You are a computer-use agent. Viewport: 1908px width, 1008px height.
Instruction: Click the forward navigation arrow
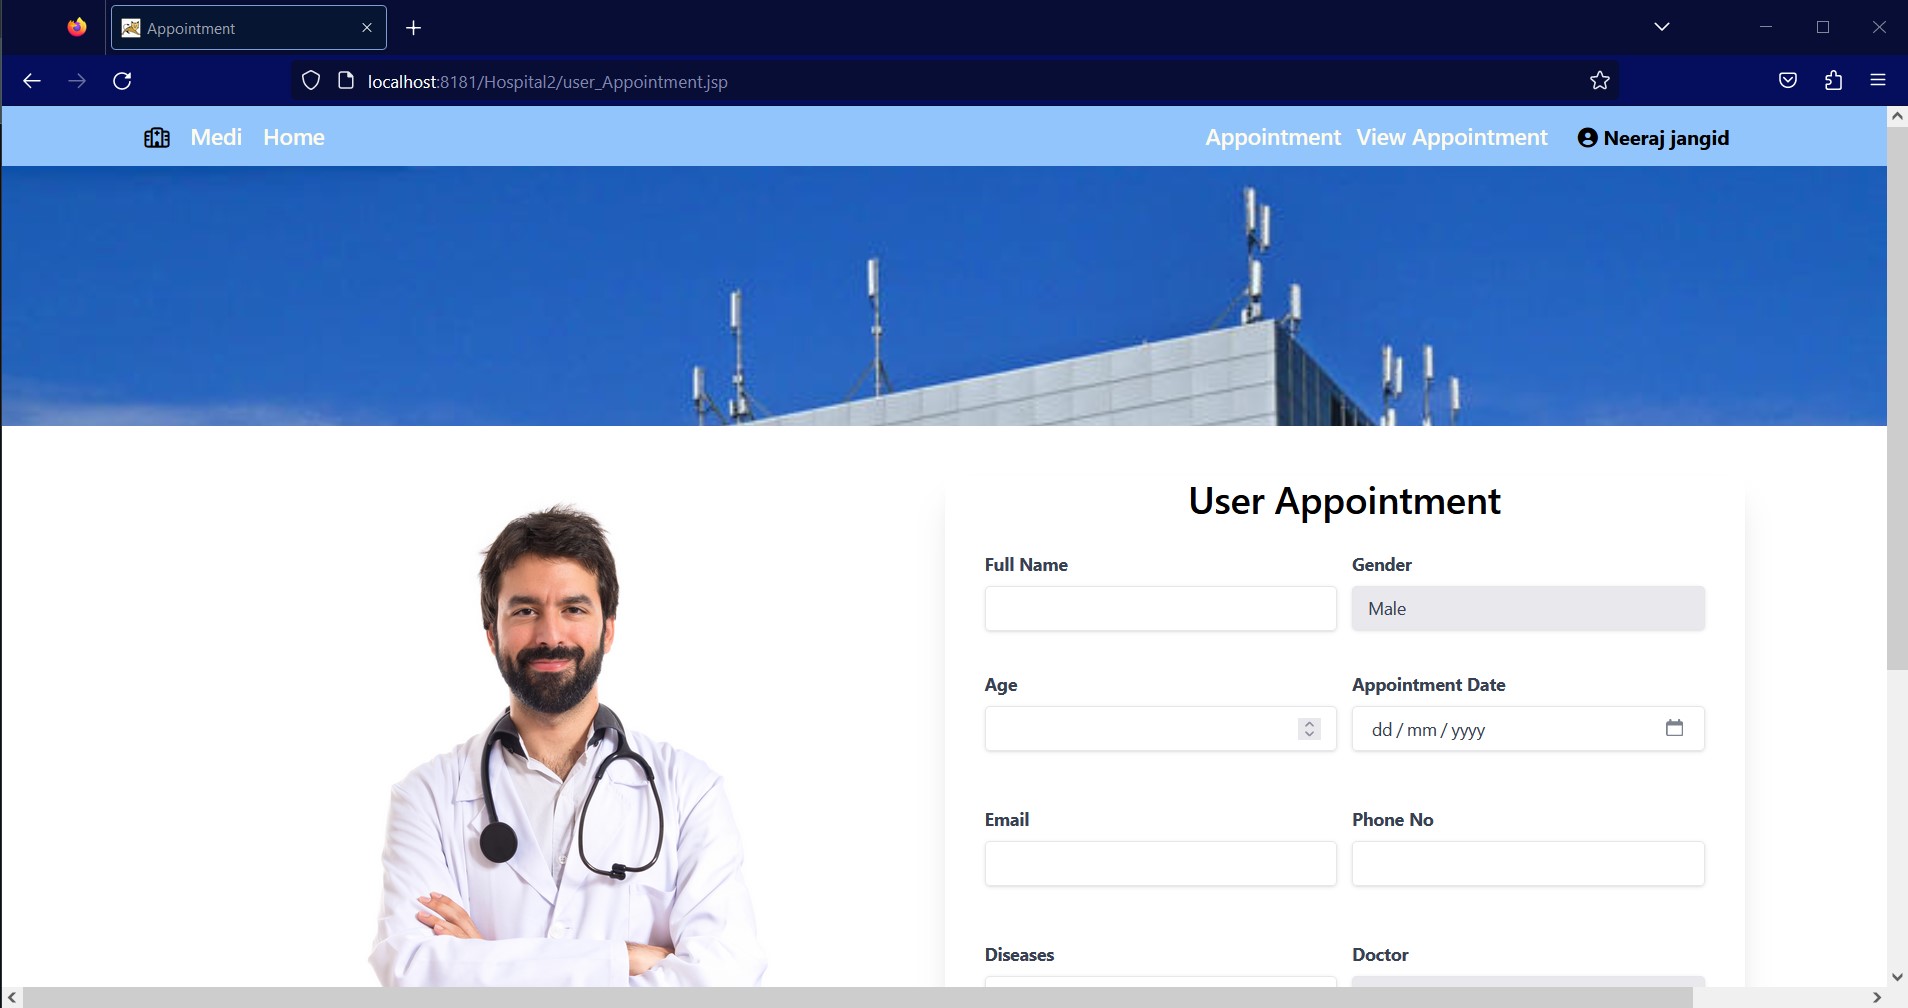(77, 81)
